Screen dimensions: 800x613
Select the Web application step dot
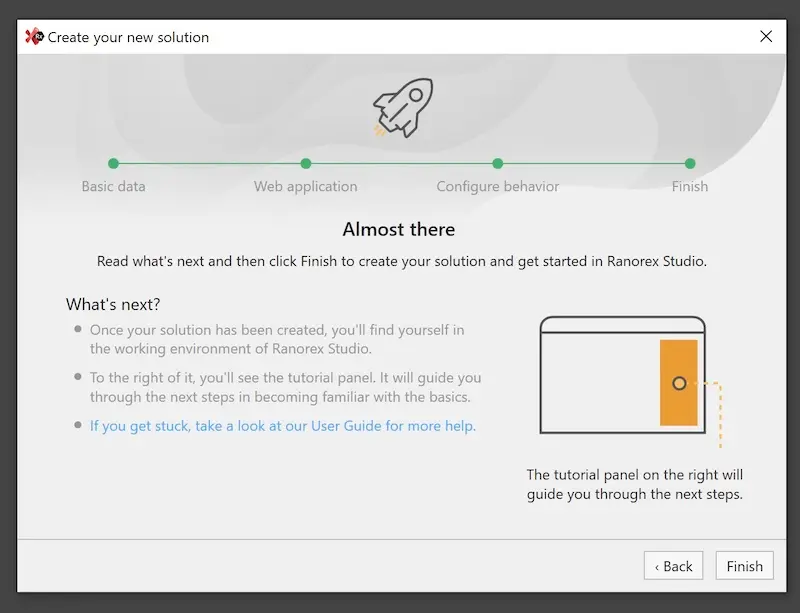[306, 163]
